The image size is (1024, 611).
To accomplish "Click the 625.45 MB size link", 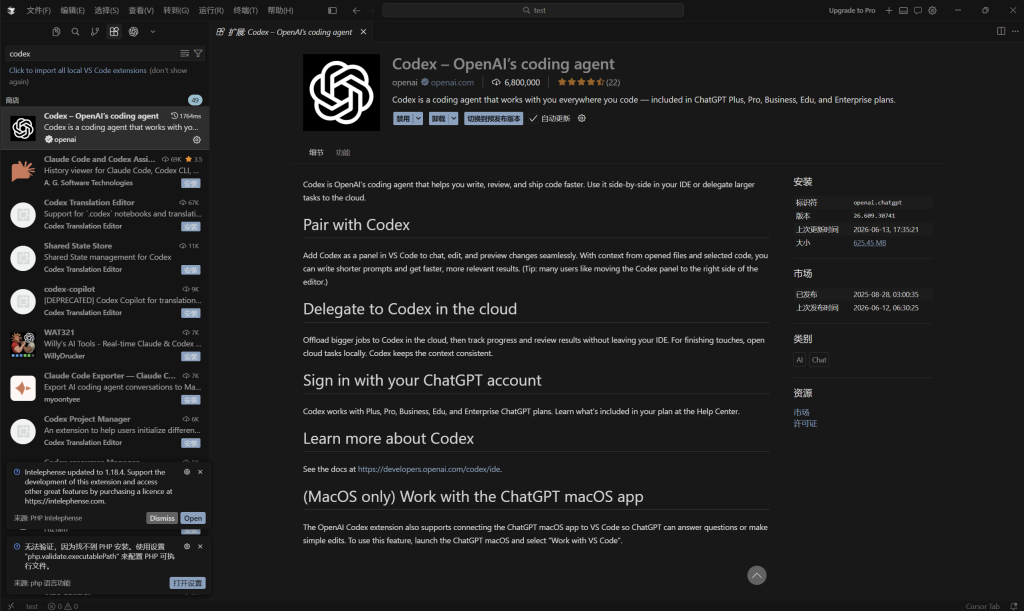I will coord(869,243).
